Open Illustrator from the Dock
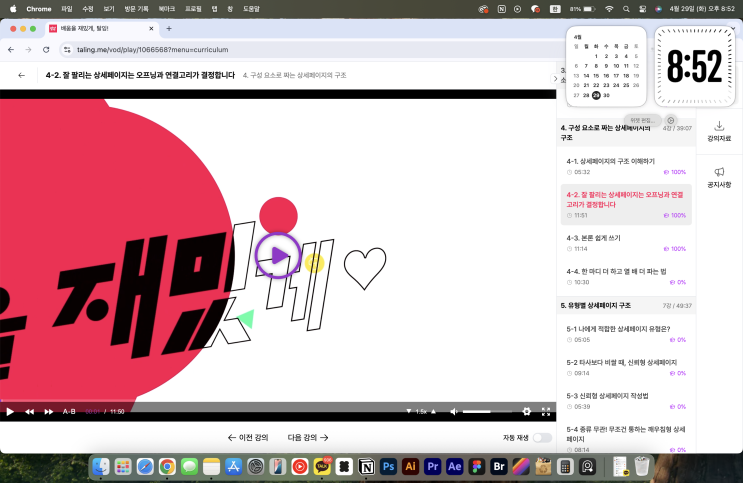Image resolution: width=743 pixels, height=483 pixels. [410, 467]
